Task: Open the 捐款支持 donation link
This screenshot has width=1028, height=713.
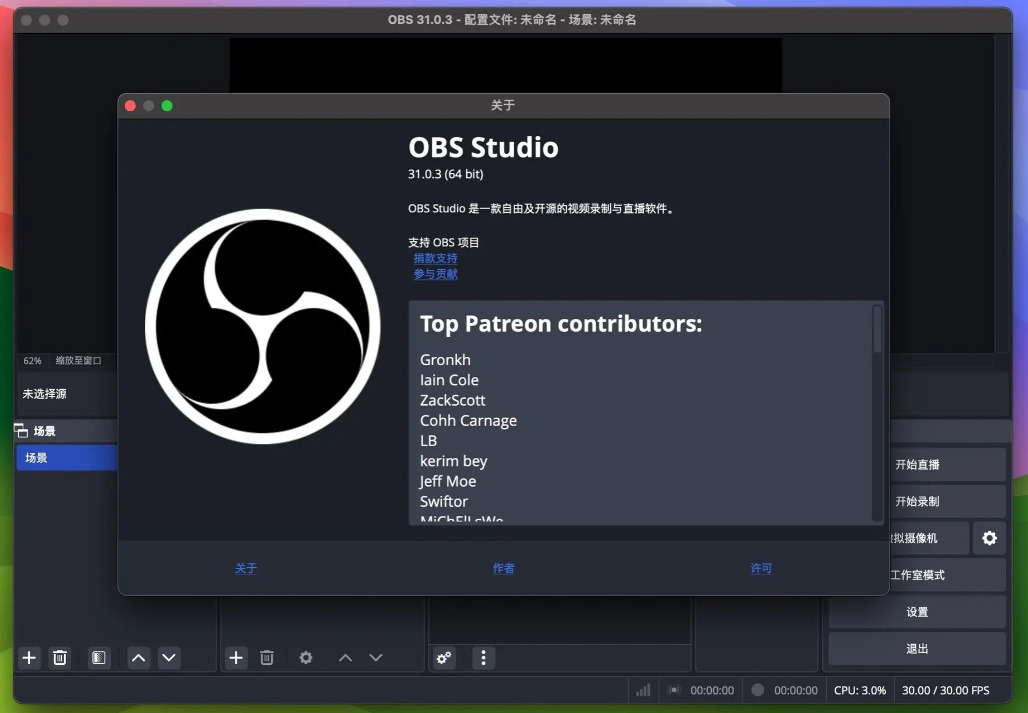Action: click(435, 258)
